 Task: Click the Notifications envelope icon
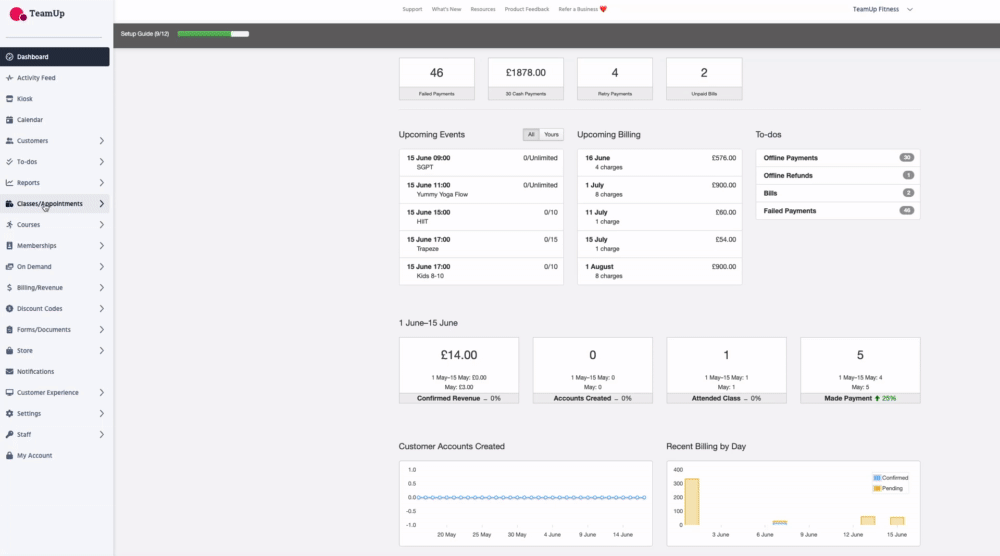(9, 372)
